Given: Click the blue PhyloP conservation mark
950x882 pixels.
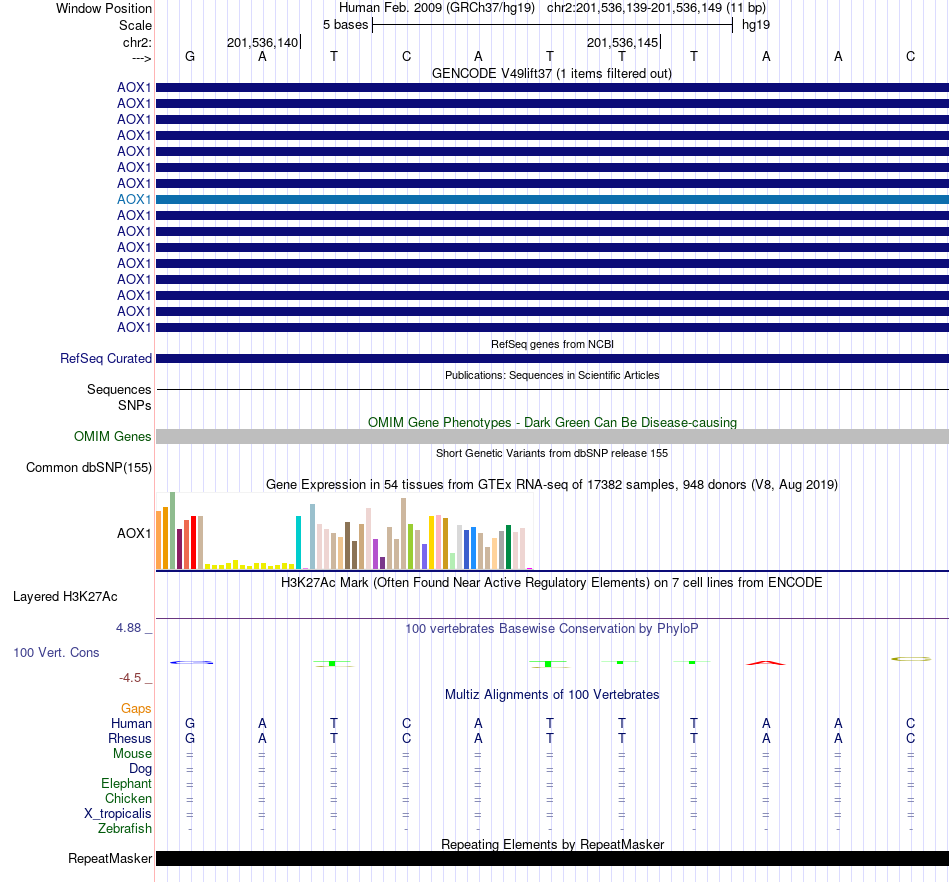Looking at the screenshot, I should click(191, 663).
